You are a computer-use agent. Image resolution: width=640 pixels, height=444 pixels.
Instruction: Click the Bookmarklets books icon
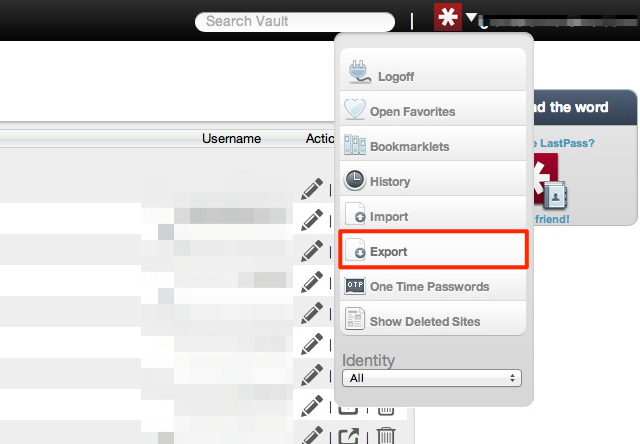click(x=355, y=144)
